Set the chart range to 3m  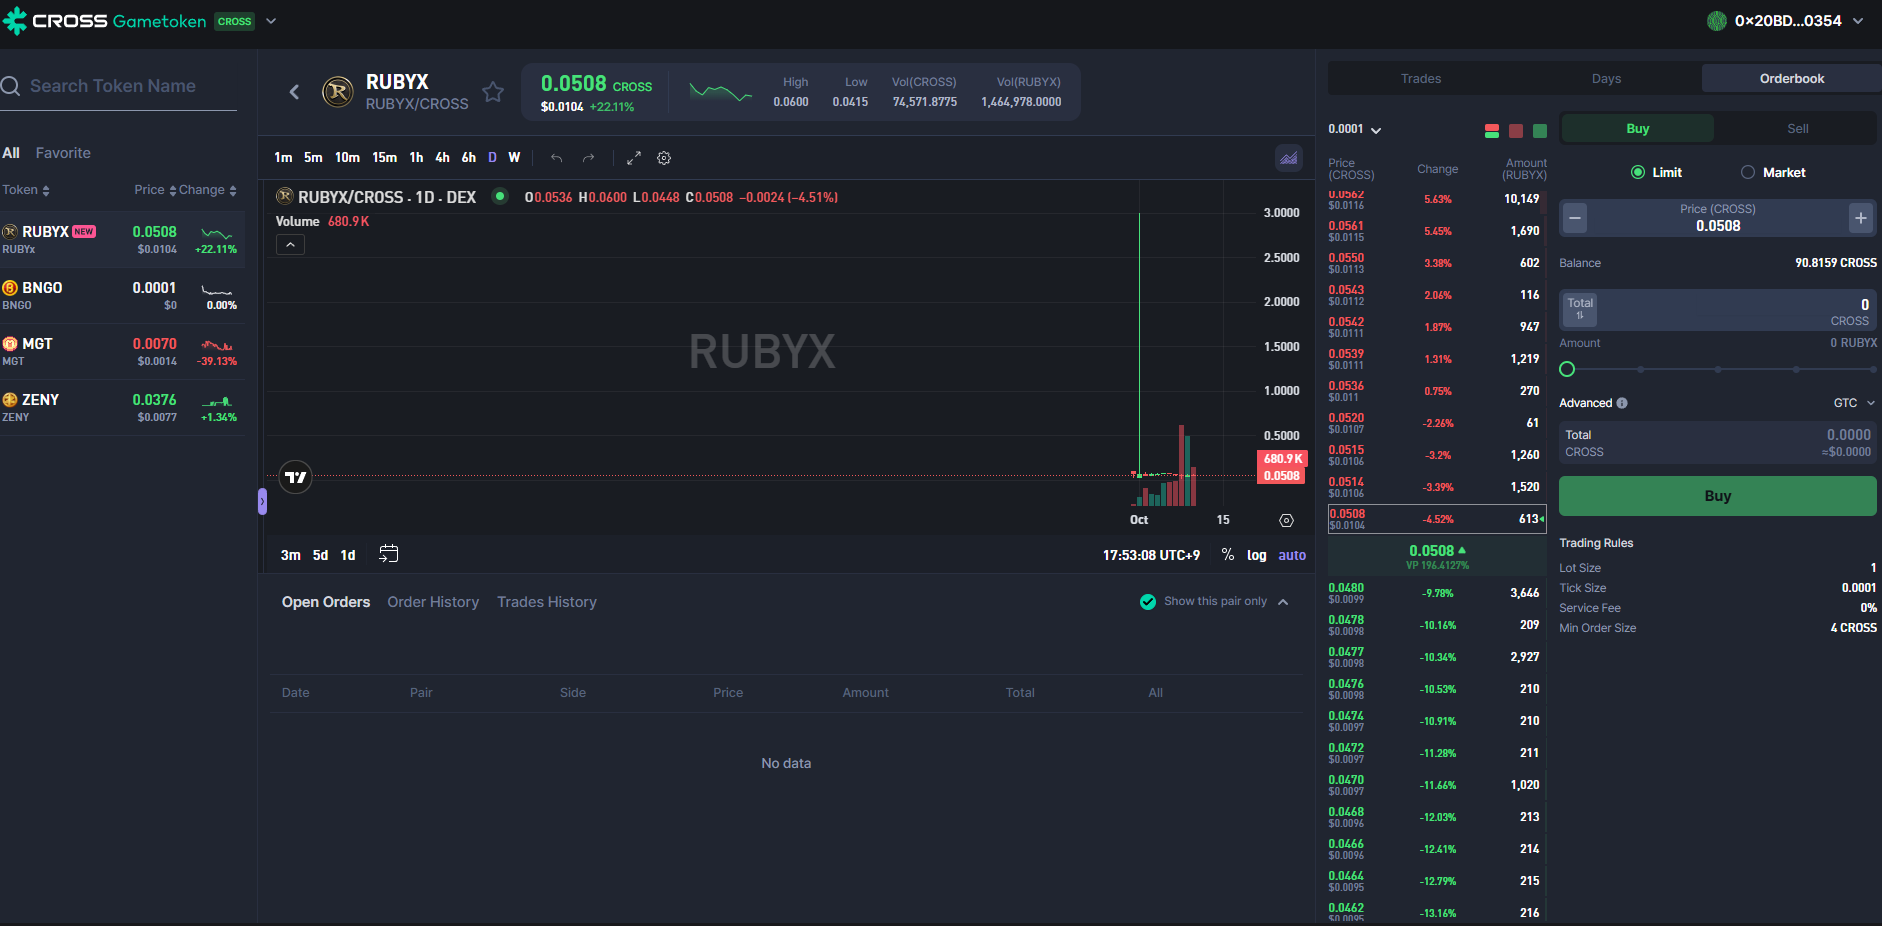291,555
